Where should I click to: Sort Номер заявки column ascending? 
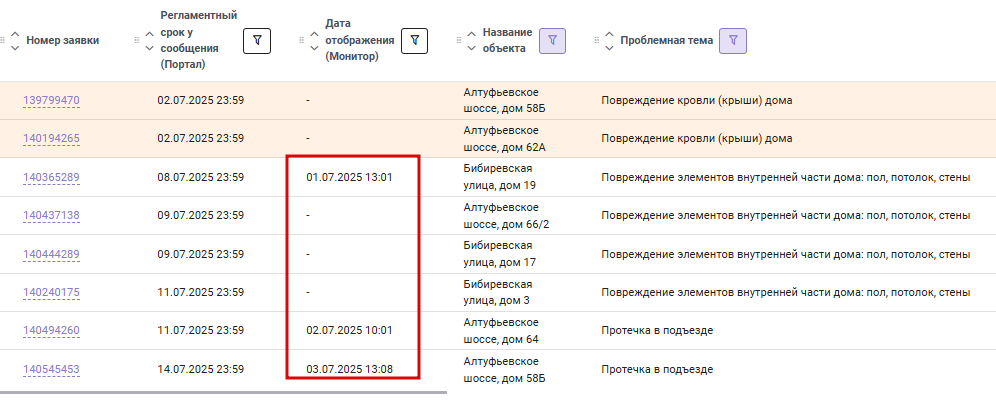click(x=16, y=34)
